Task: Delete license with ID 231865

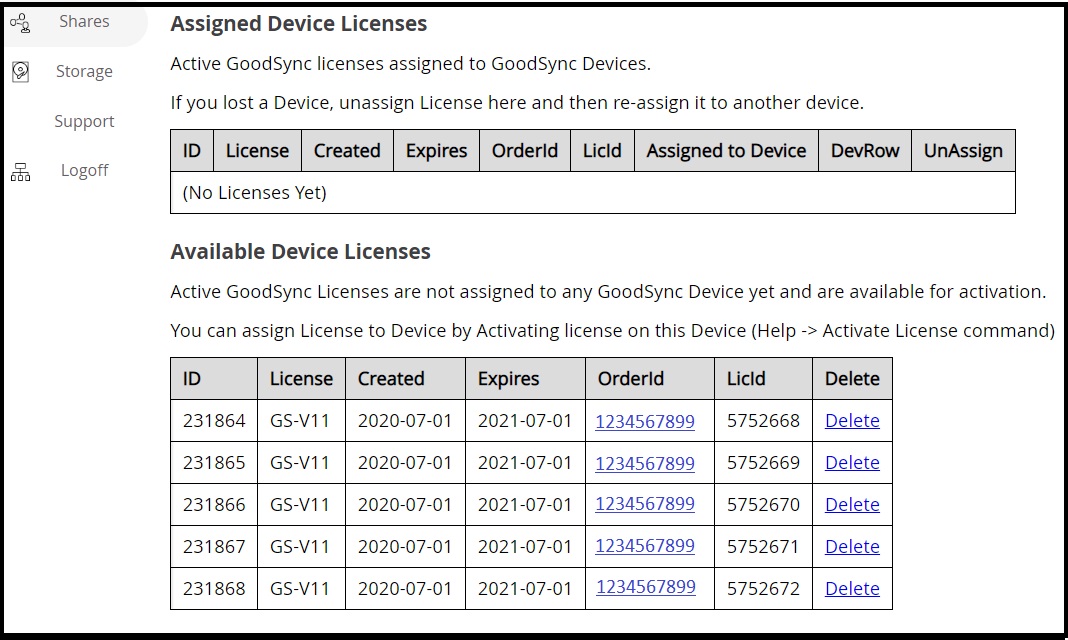Action: (852, 463)
